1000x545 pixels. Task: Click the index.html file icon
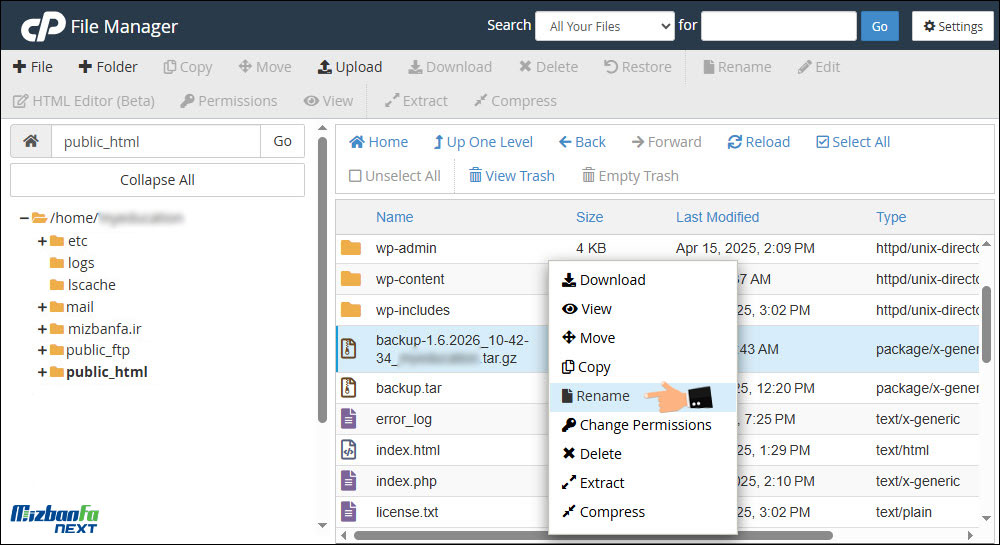click(x=349, y=450)
